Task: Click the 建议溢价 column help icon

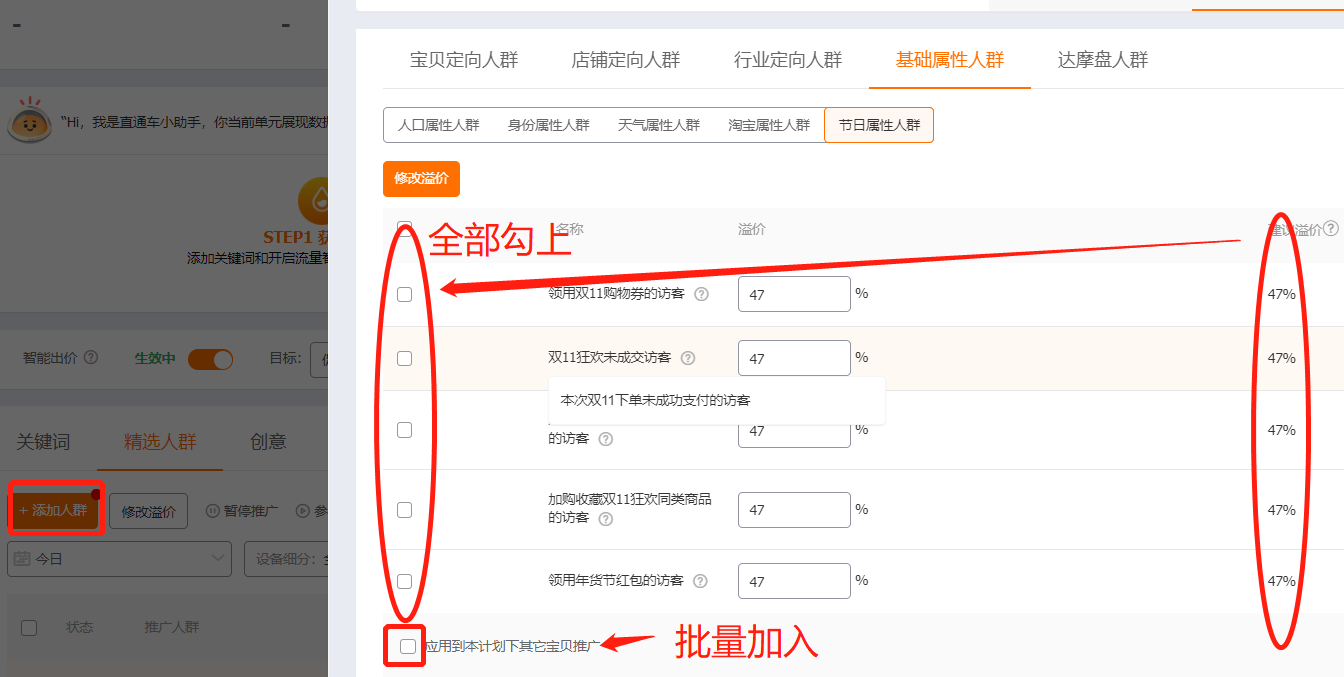Action: pyautogui.click(x=1331, y=229)
